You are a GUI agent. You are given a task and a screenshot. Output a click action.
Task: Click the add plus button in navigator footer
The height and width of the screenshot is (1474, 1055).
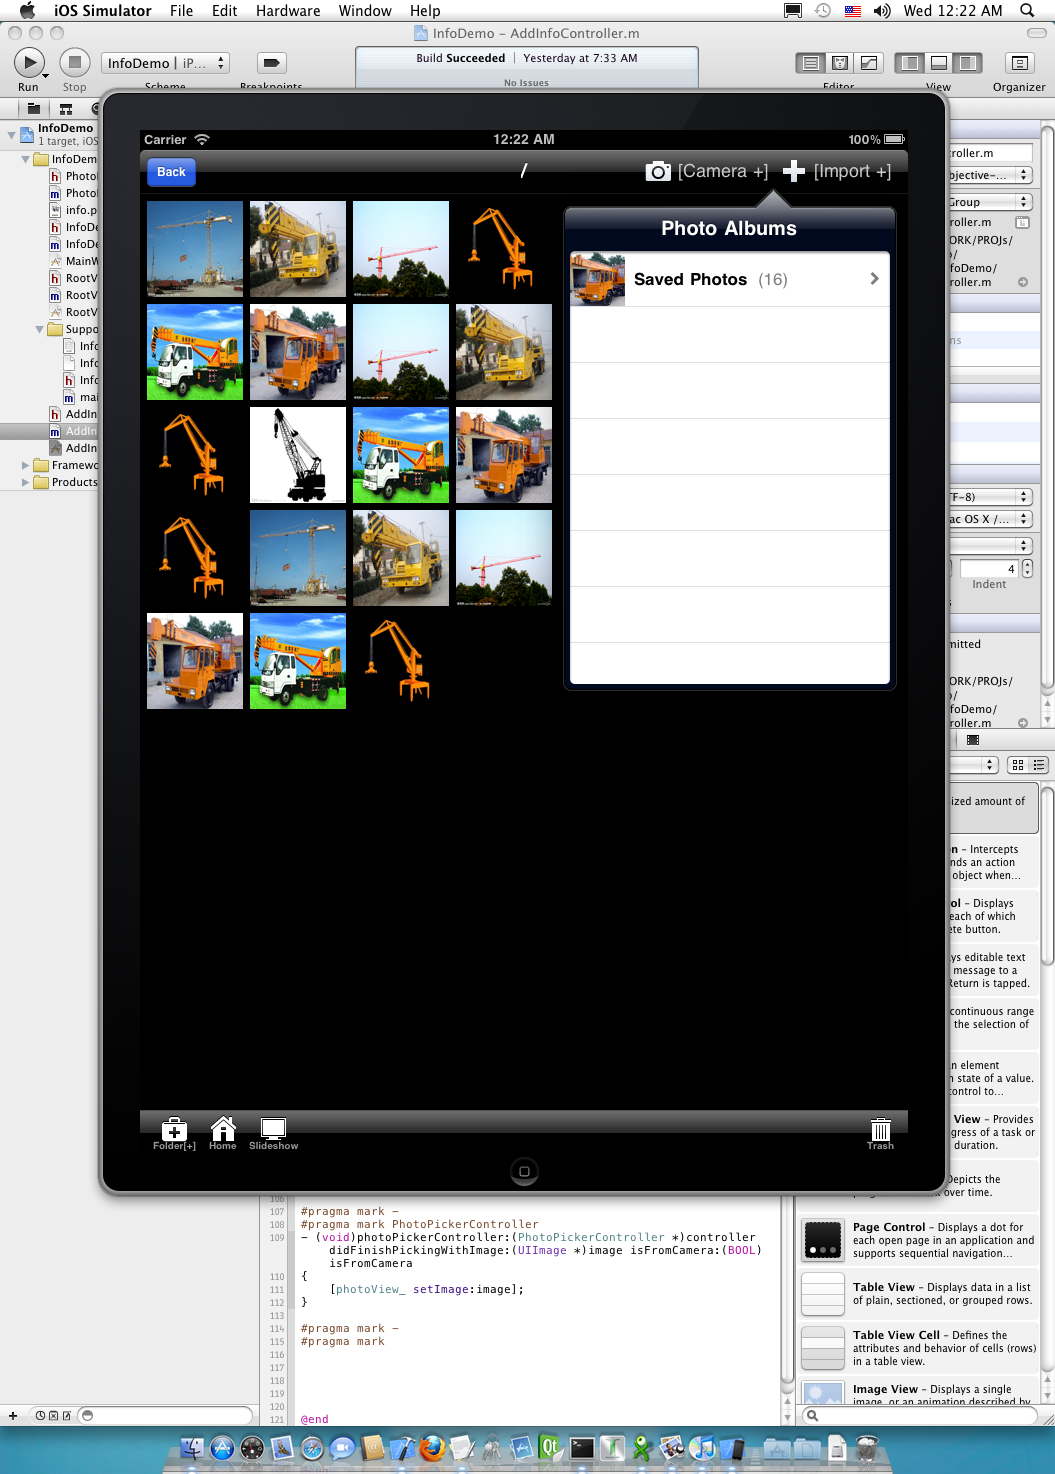tap(13, 1415)
